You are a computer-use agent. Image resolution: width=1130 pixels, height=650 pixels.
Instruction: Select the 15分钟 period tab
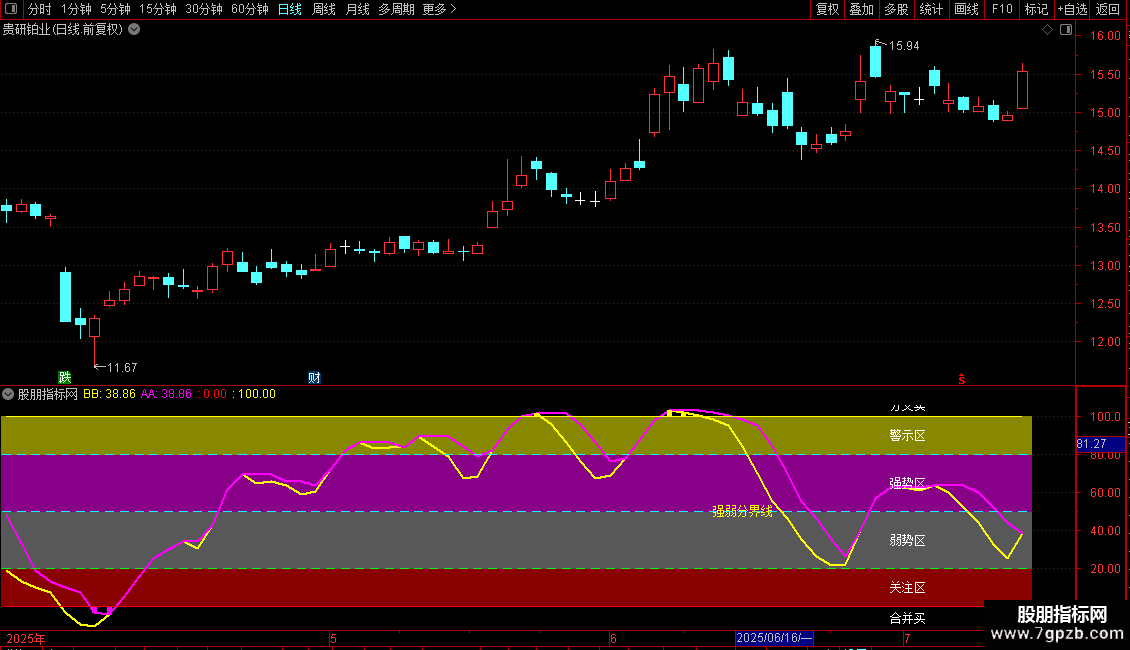(158, 9)
